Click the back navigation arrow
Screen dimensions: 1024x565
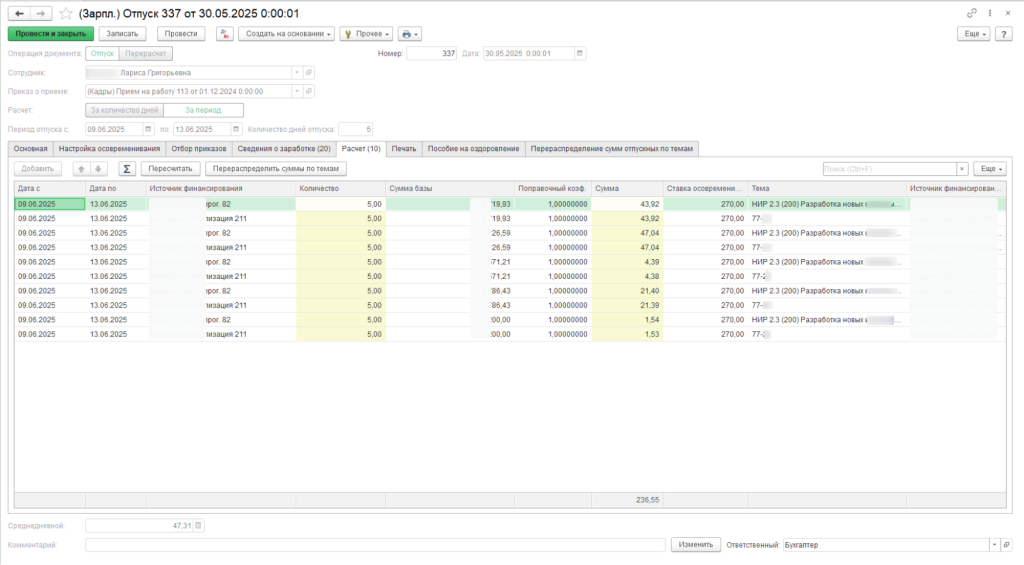click(19, 13)
